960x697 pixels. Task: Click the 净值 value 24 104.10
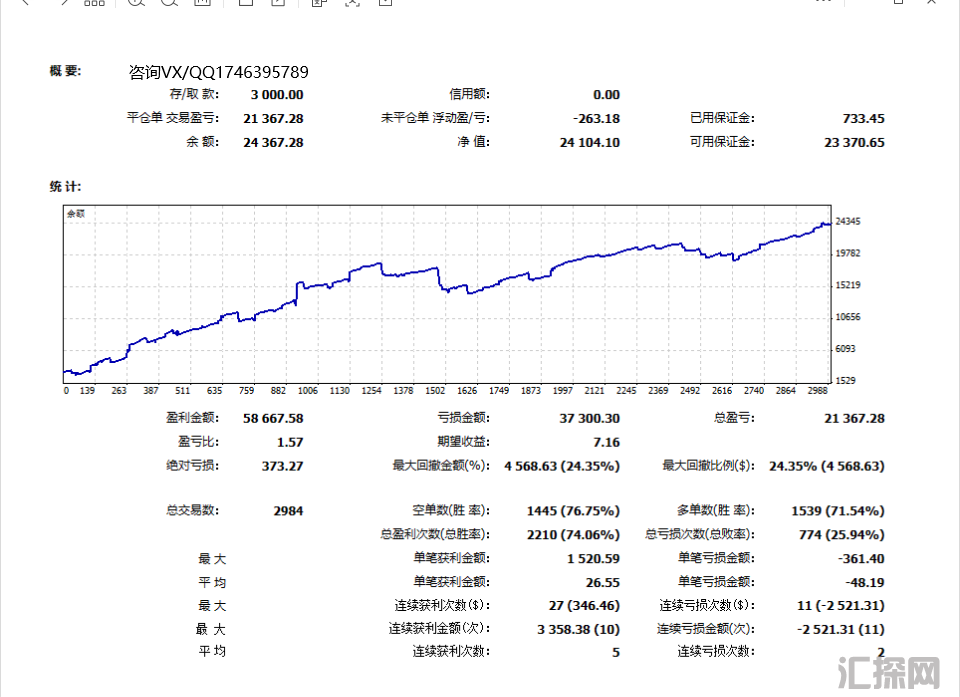[589, 142]
